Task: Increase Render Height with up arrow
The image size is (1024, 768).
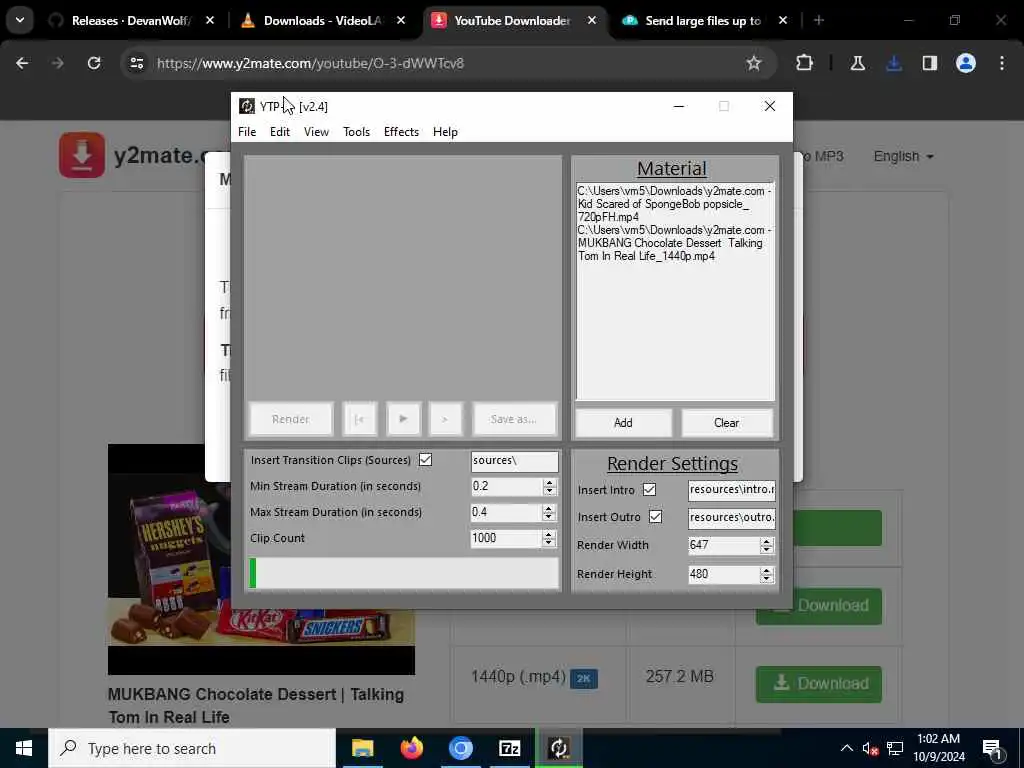Action: point(767,570)
